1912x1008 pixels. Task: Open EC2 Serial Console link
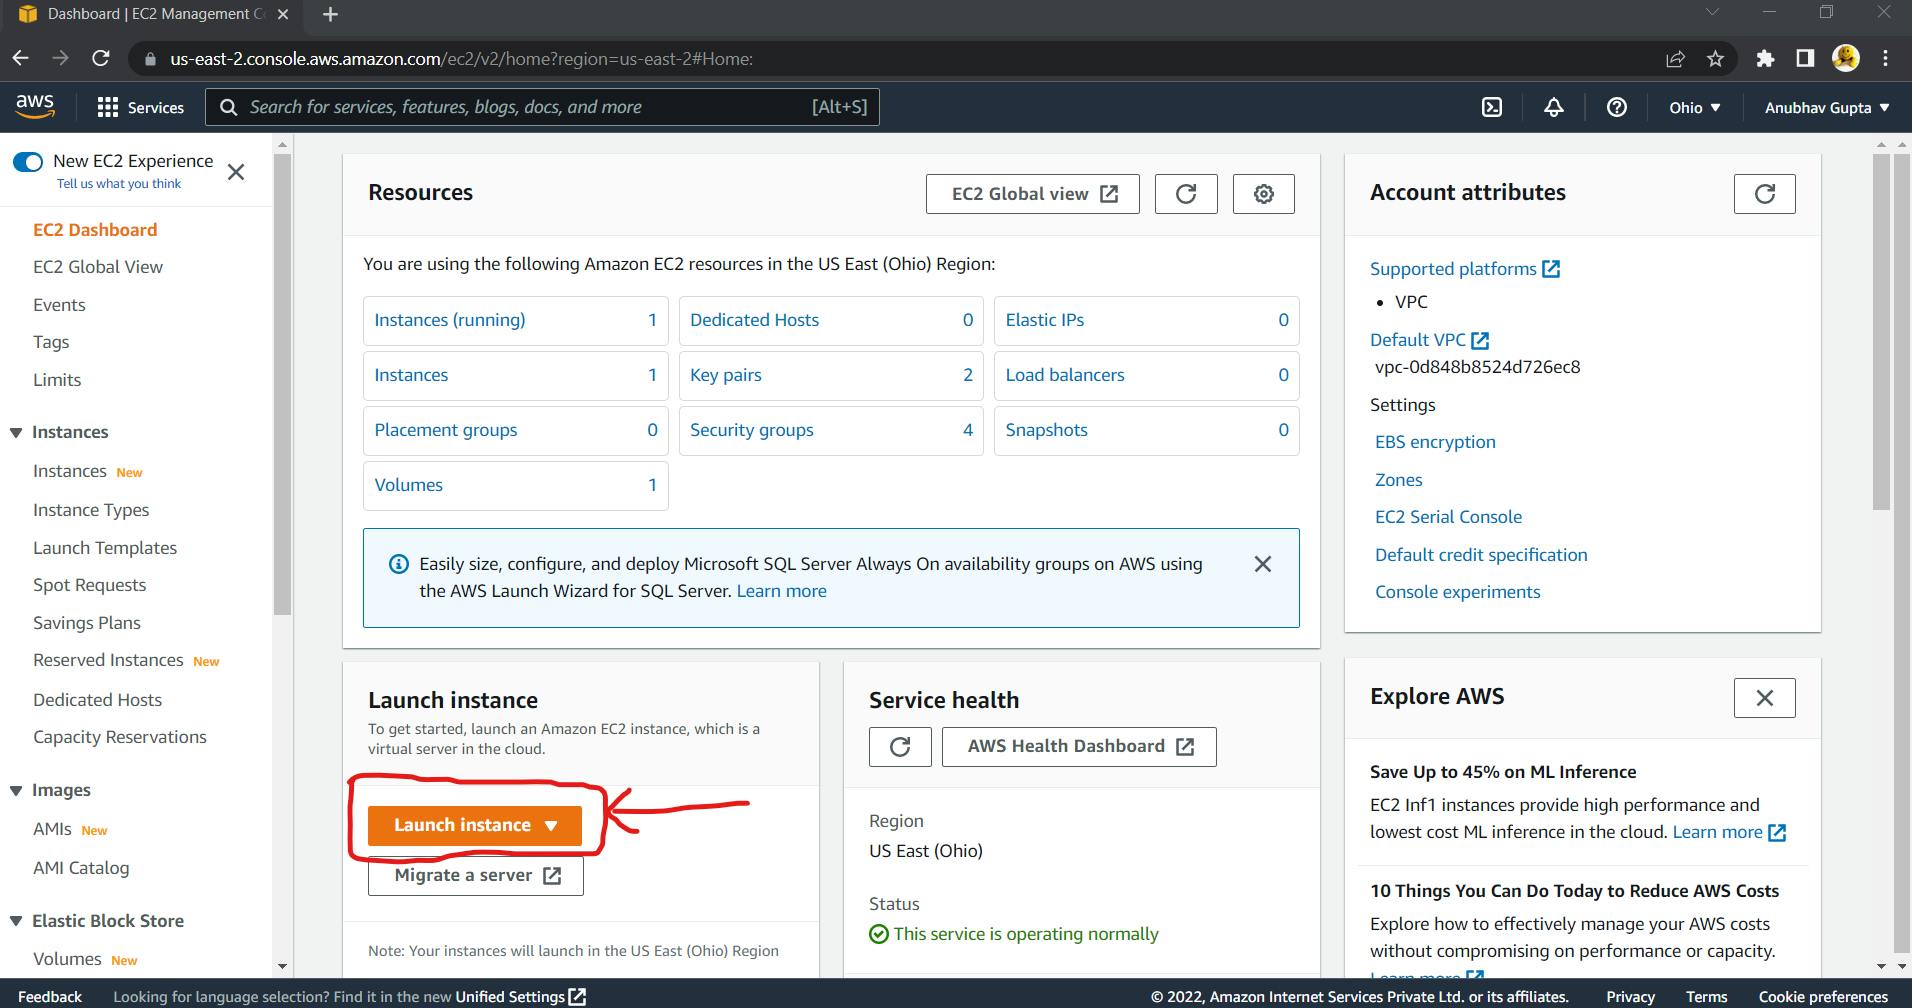pyautogui.click(x=1448, y=517)
